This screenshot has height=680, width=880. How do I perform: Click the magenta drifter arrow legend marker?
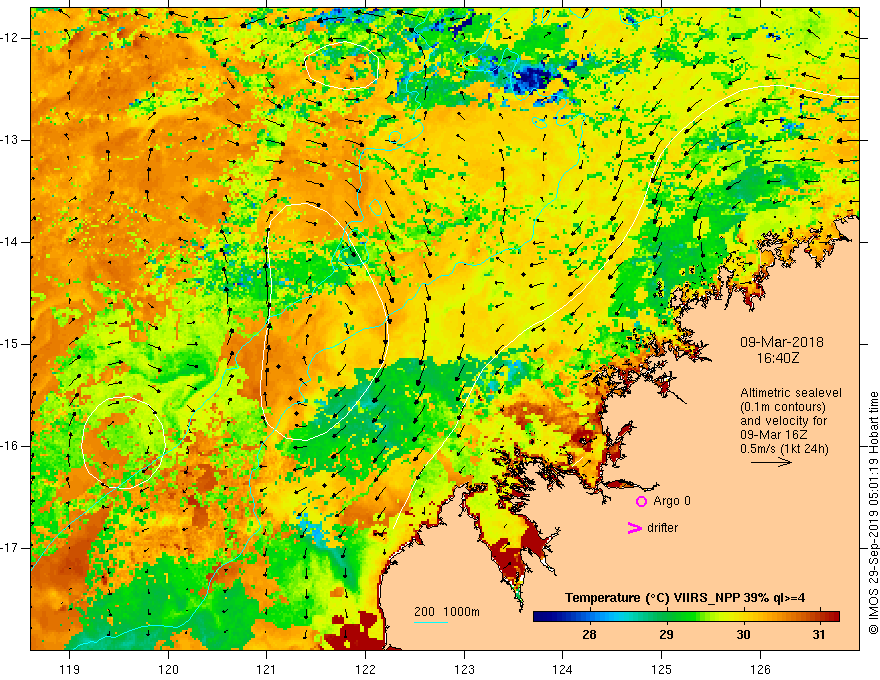point(634,528)
